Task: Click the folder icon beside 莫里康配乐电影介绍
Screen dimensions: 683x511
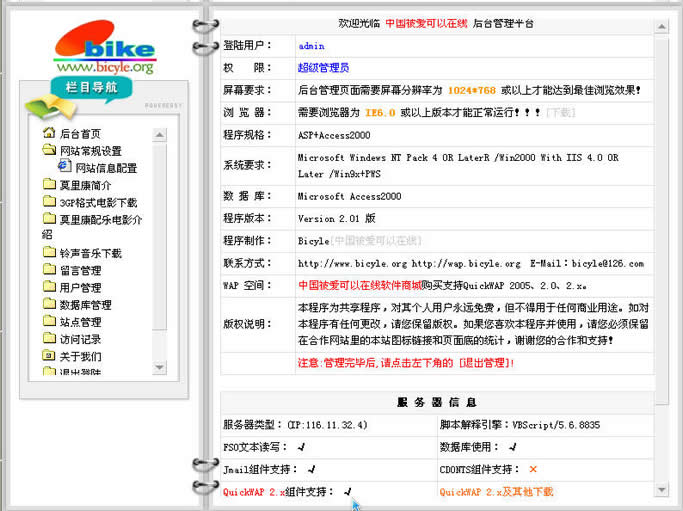Action: pyautogui.click(x=49, y=218)
